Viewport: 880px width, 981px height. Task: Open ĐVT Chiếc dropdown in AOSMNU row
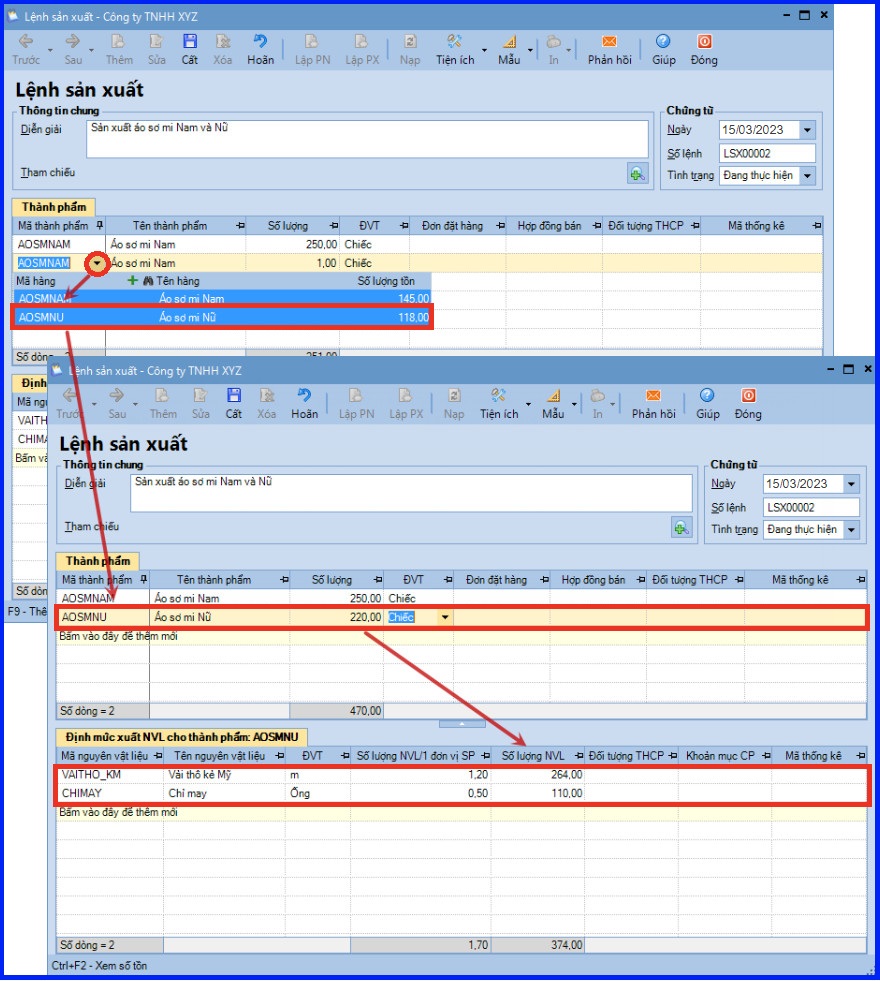coord(445,618)
